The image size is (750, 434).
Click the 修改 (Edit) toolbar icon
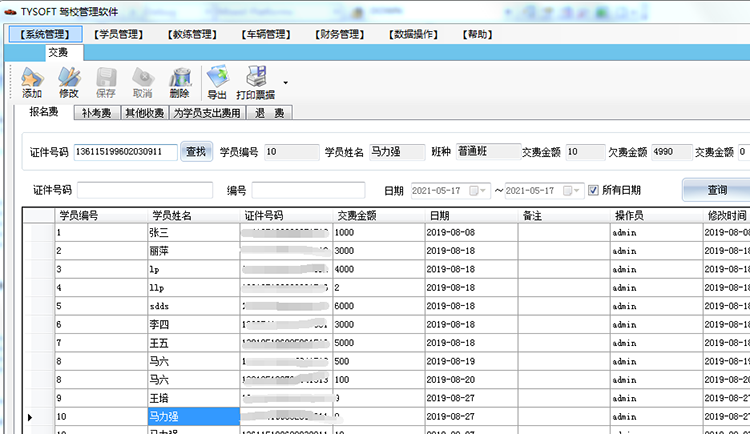coord(68,78)
